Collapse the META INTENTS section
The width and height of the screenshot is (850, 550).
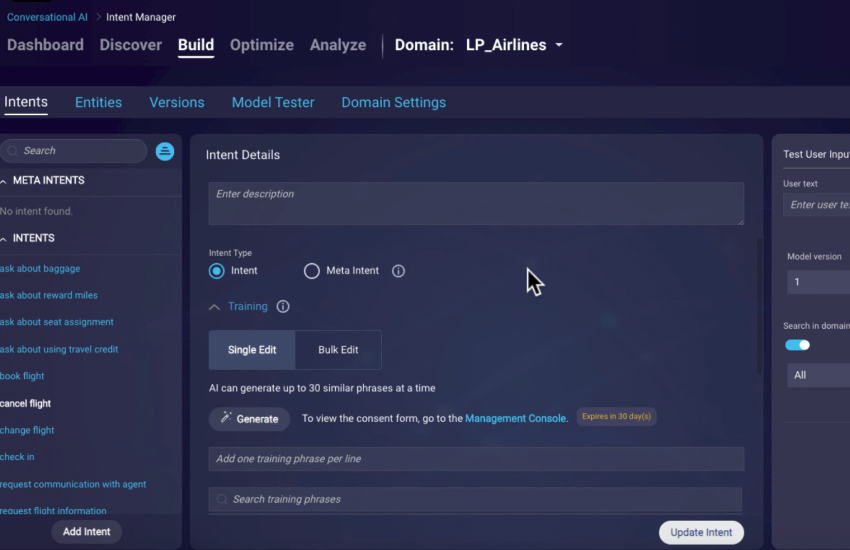point(4,182)
